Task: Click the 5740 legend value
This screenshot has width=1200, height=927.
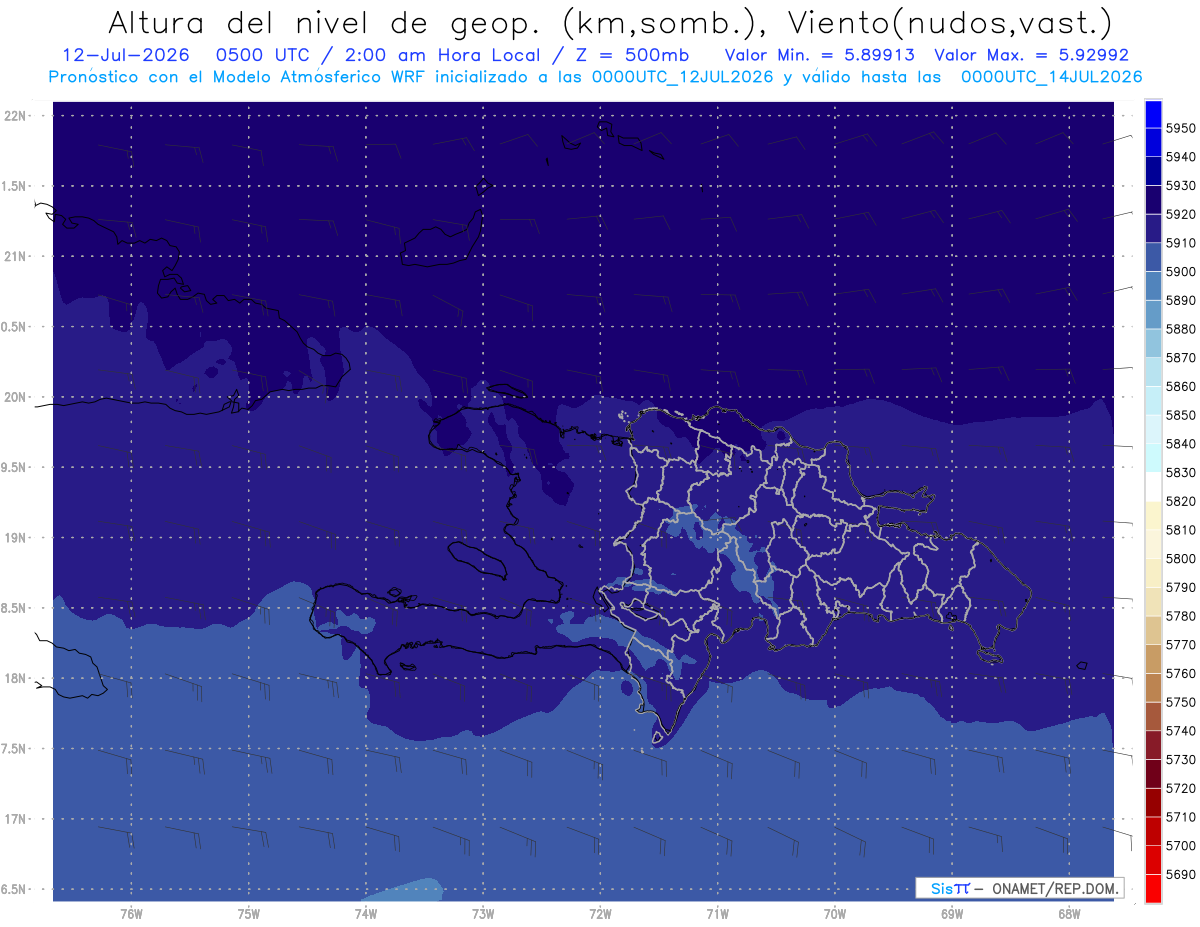Action: [x=1180, y=731]
